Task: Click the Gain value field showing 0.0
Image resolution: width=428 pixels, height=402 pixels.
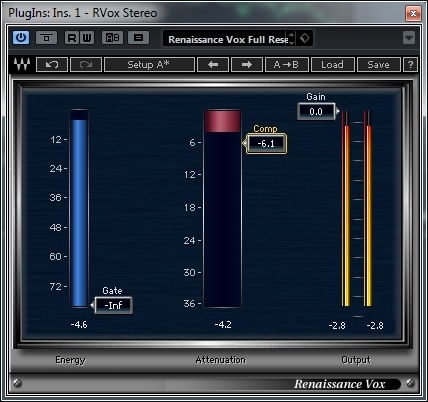Action: click(316, 111)
